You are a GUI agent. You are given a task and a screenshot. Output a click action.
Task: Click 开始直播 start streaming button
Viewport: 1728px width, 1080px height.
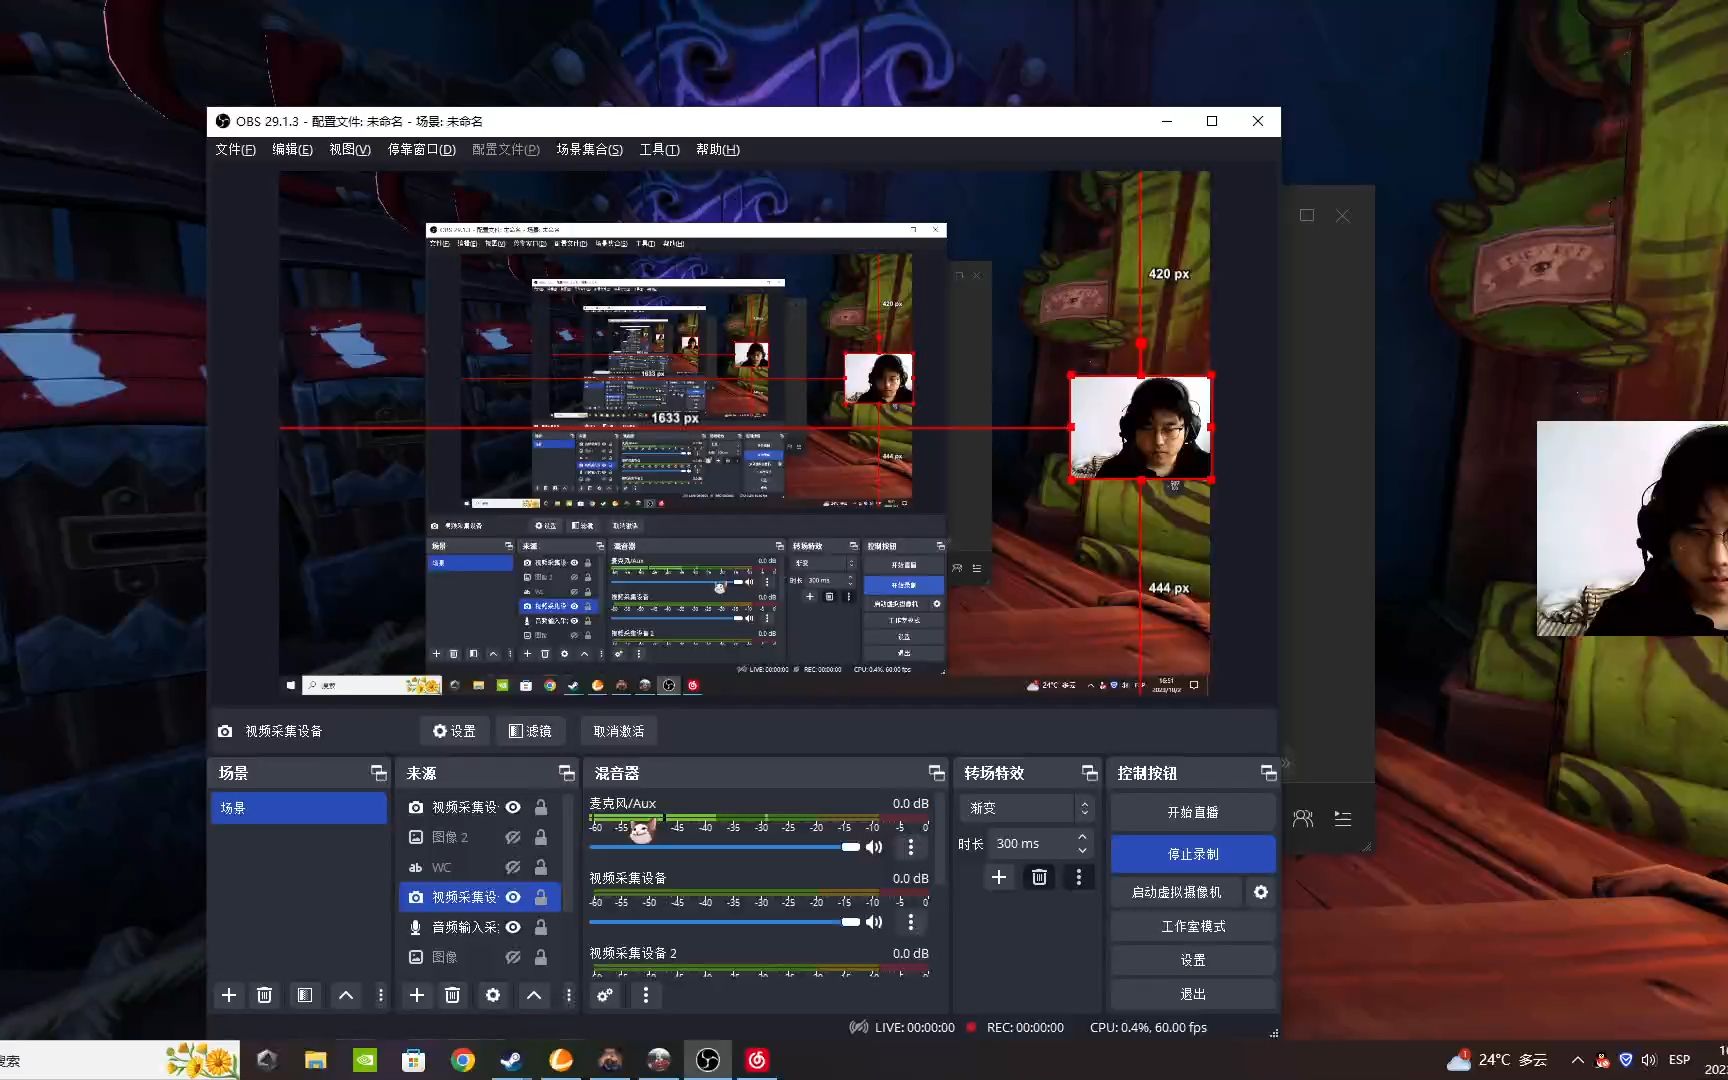[x=1193, y=812]
